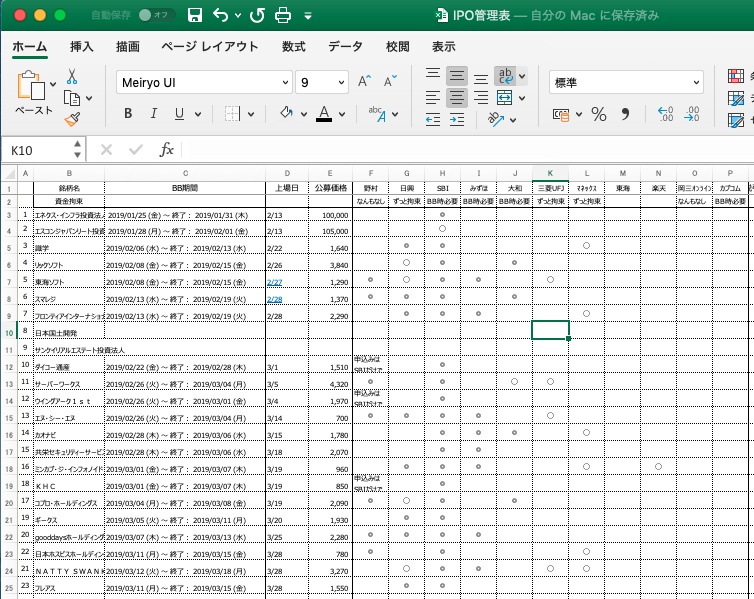Open the 2/28 link in row 8
The width and height of the screenshot is (754, 599).
pos(275,300)
